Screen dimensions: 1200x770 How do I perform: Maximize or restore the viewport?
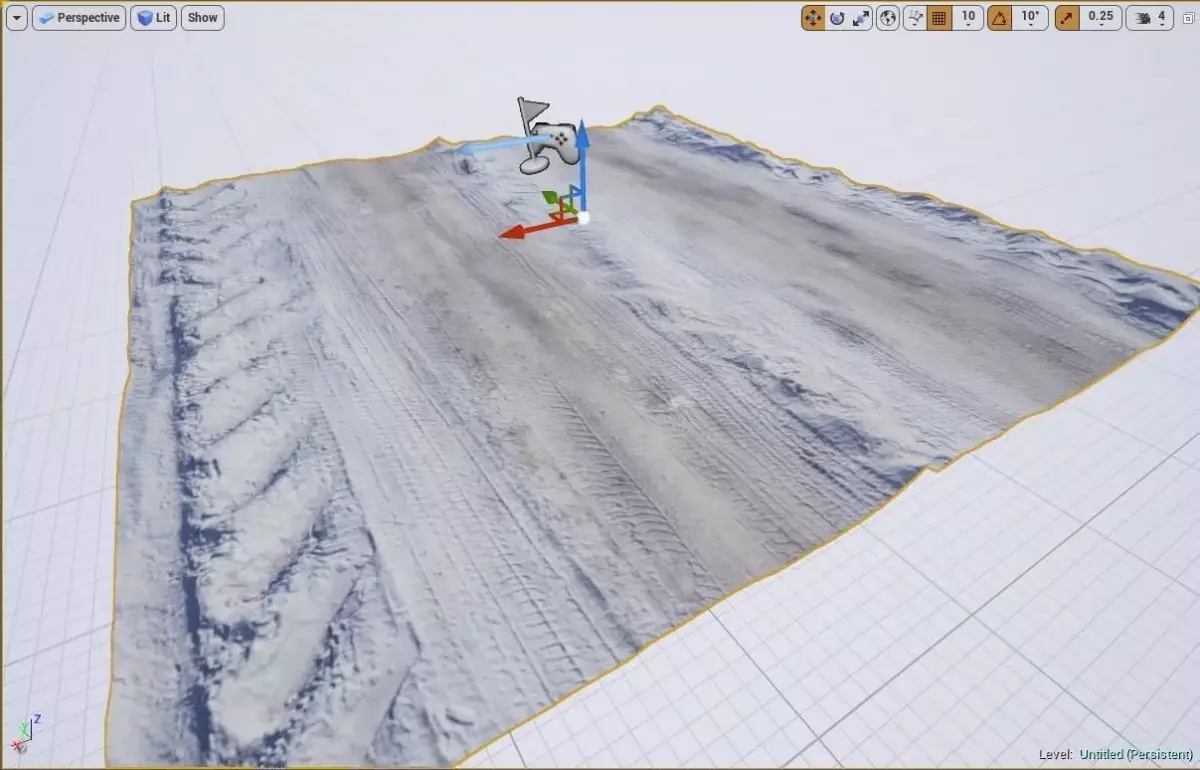[1188, 18]
